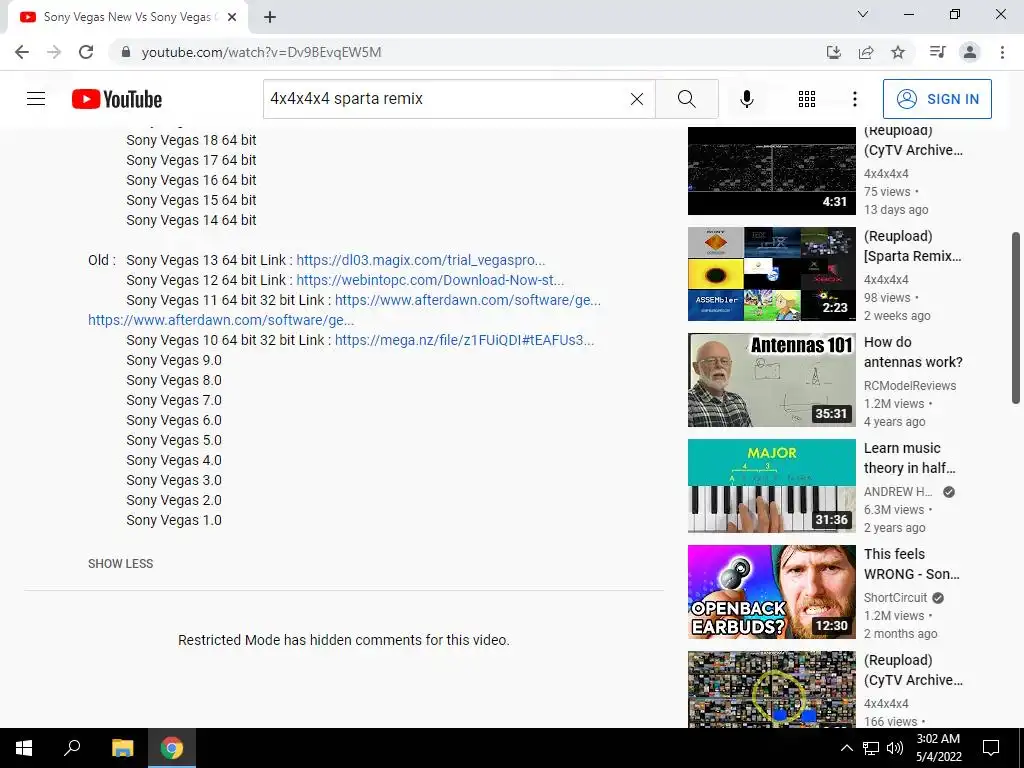
Task: Visit the RCModelReviews channel
Action: point(910,385)
